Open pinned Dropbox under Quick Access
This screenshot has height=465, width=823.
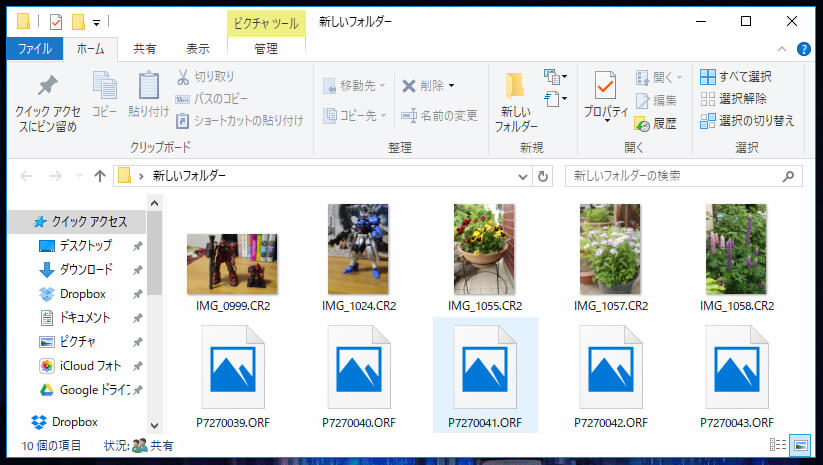[82, 294]
